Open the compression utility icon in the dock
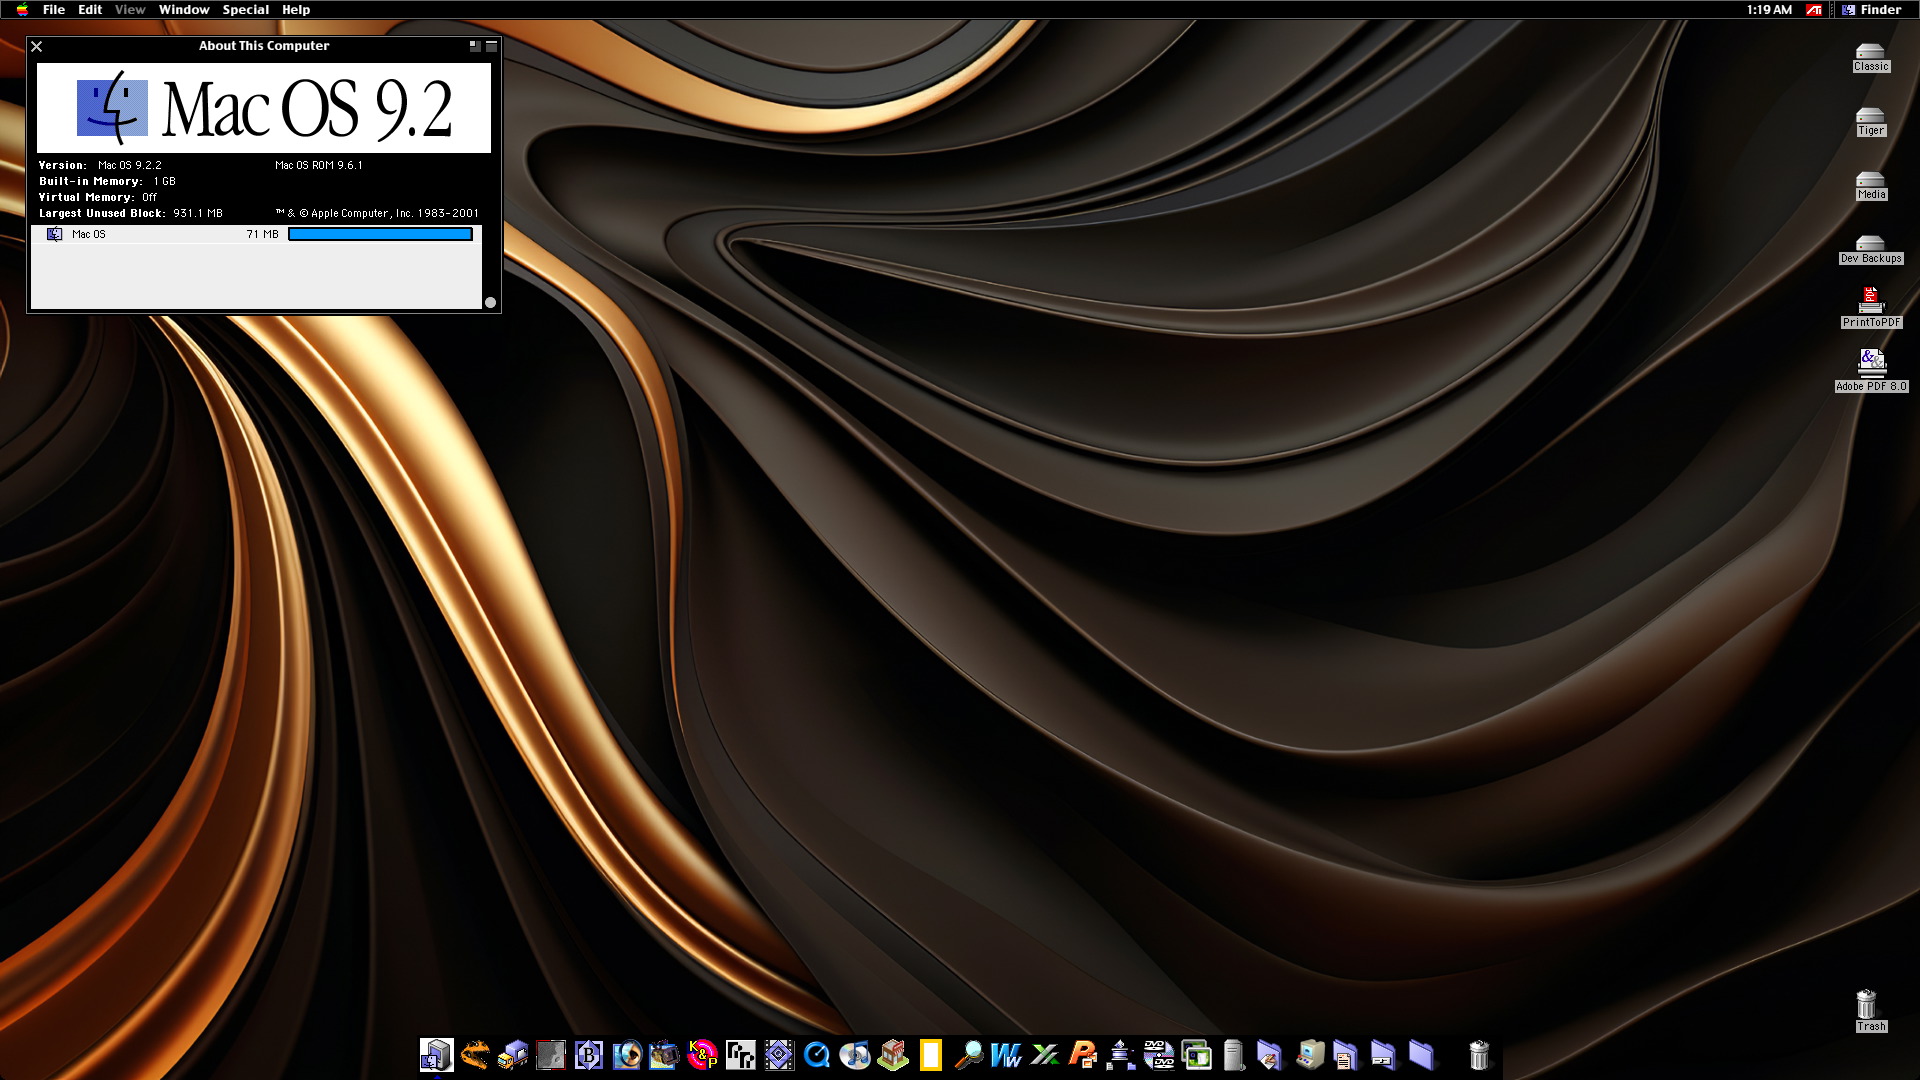The width and height of the screenshot is (1920, 1080). tap(1121, 1055)
